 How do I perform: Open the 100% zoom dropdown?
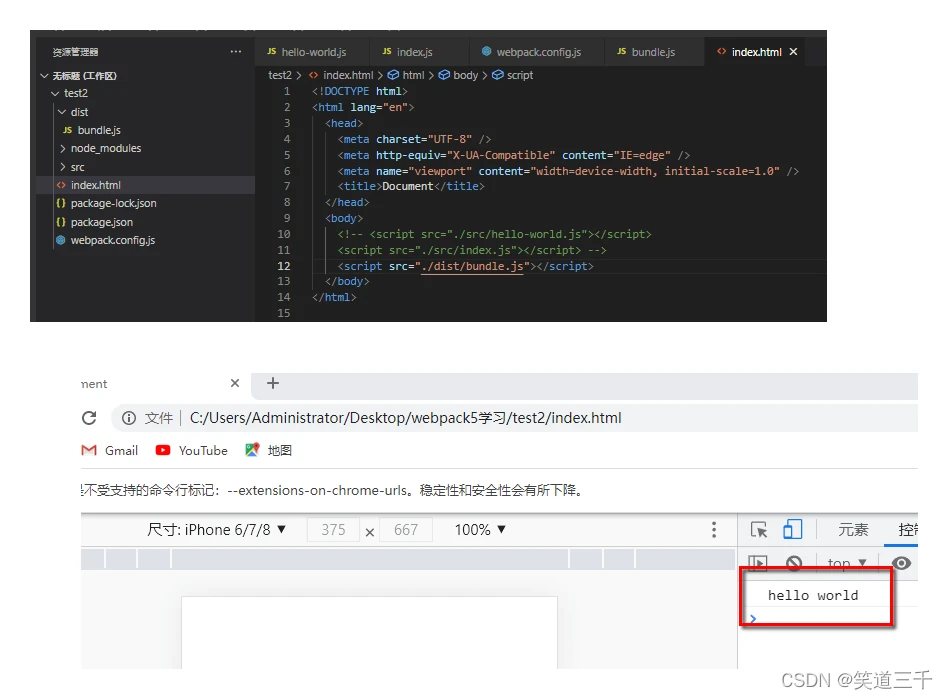480,530
